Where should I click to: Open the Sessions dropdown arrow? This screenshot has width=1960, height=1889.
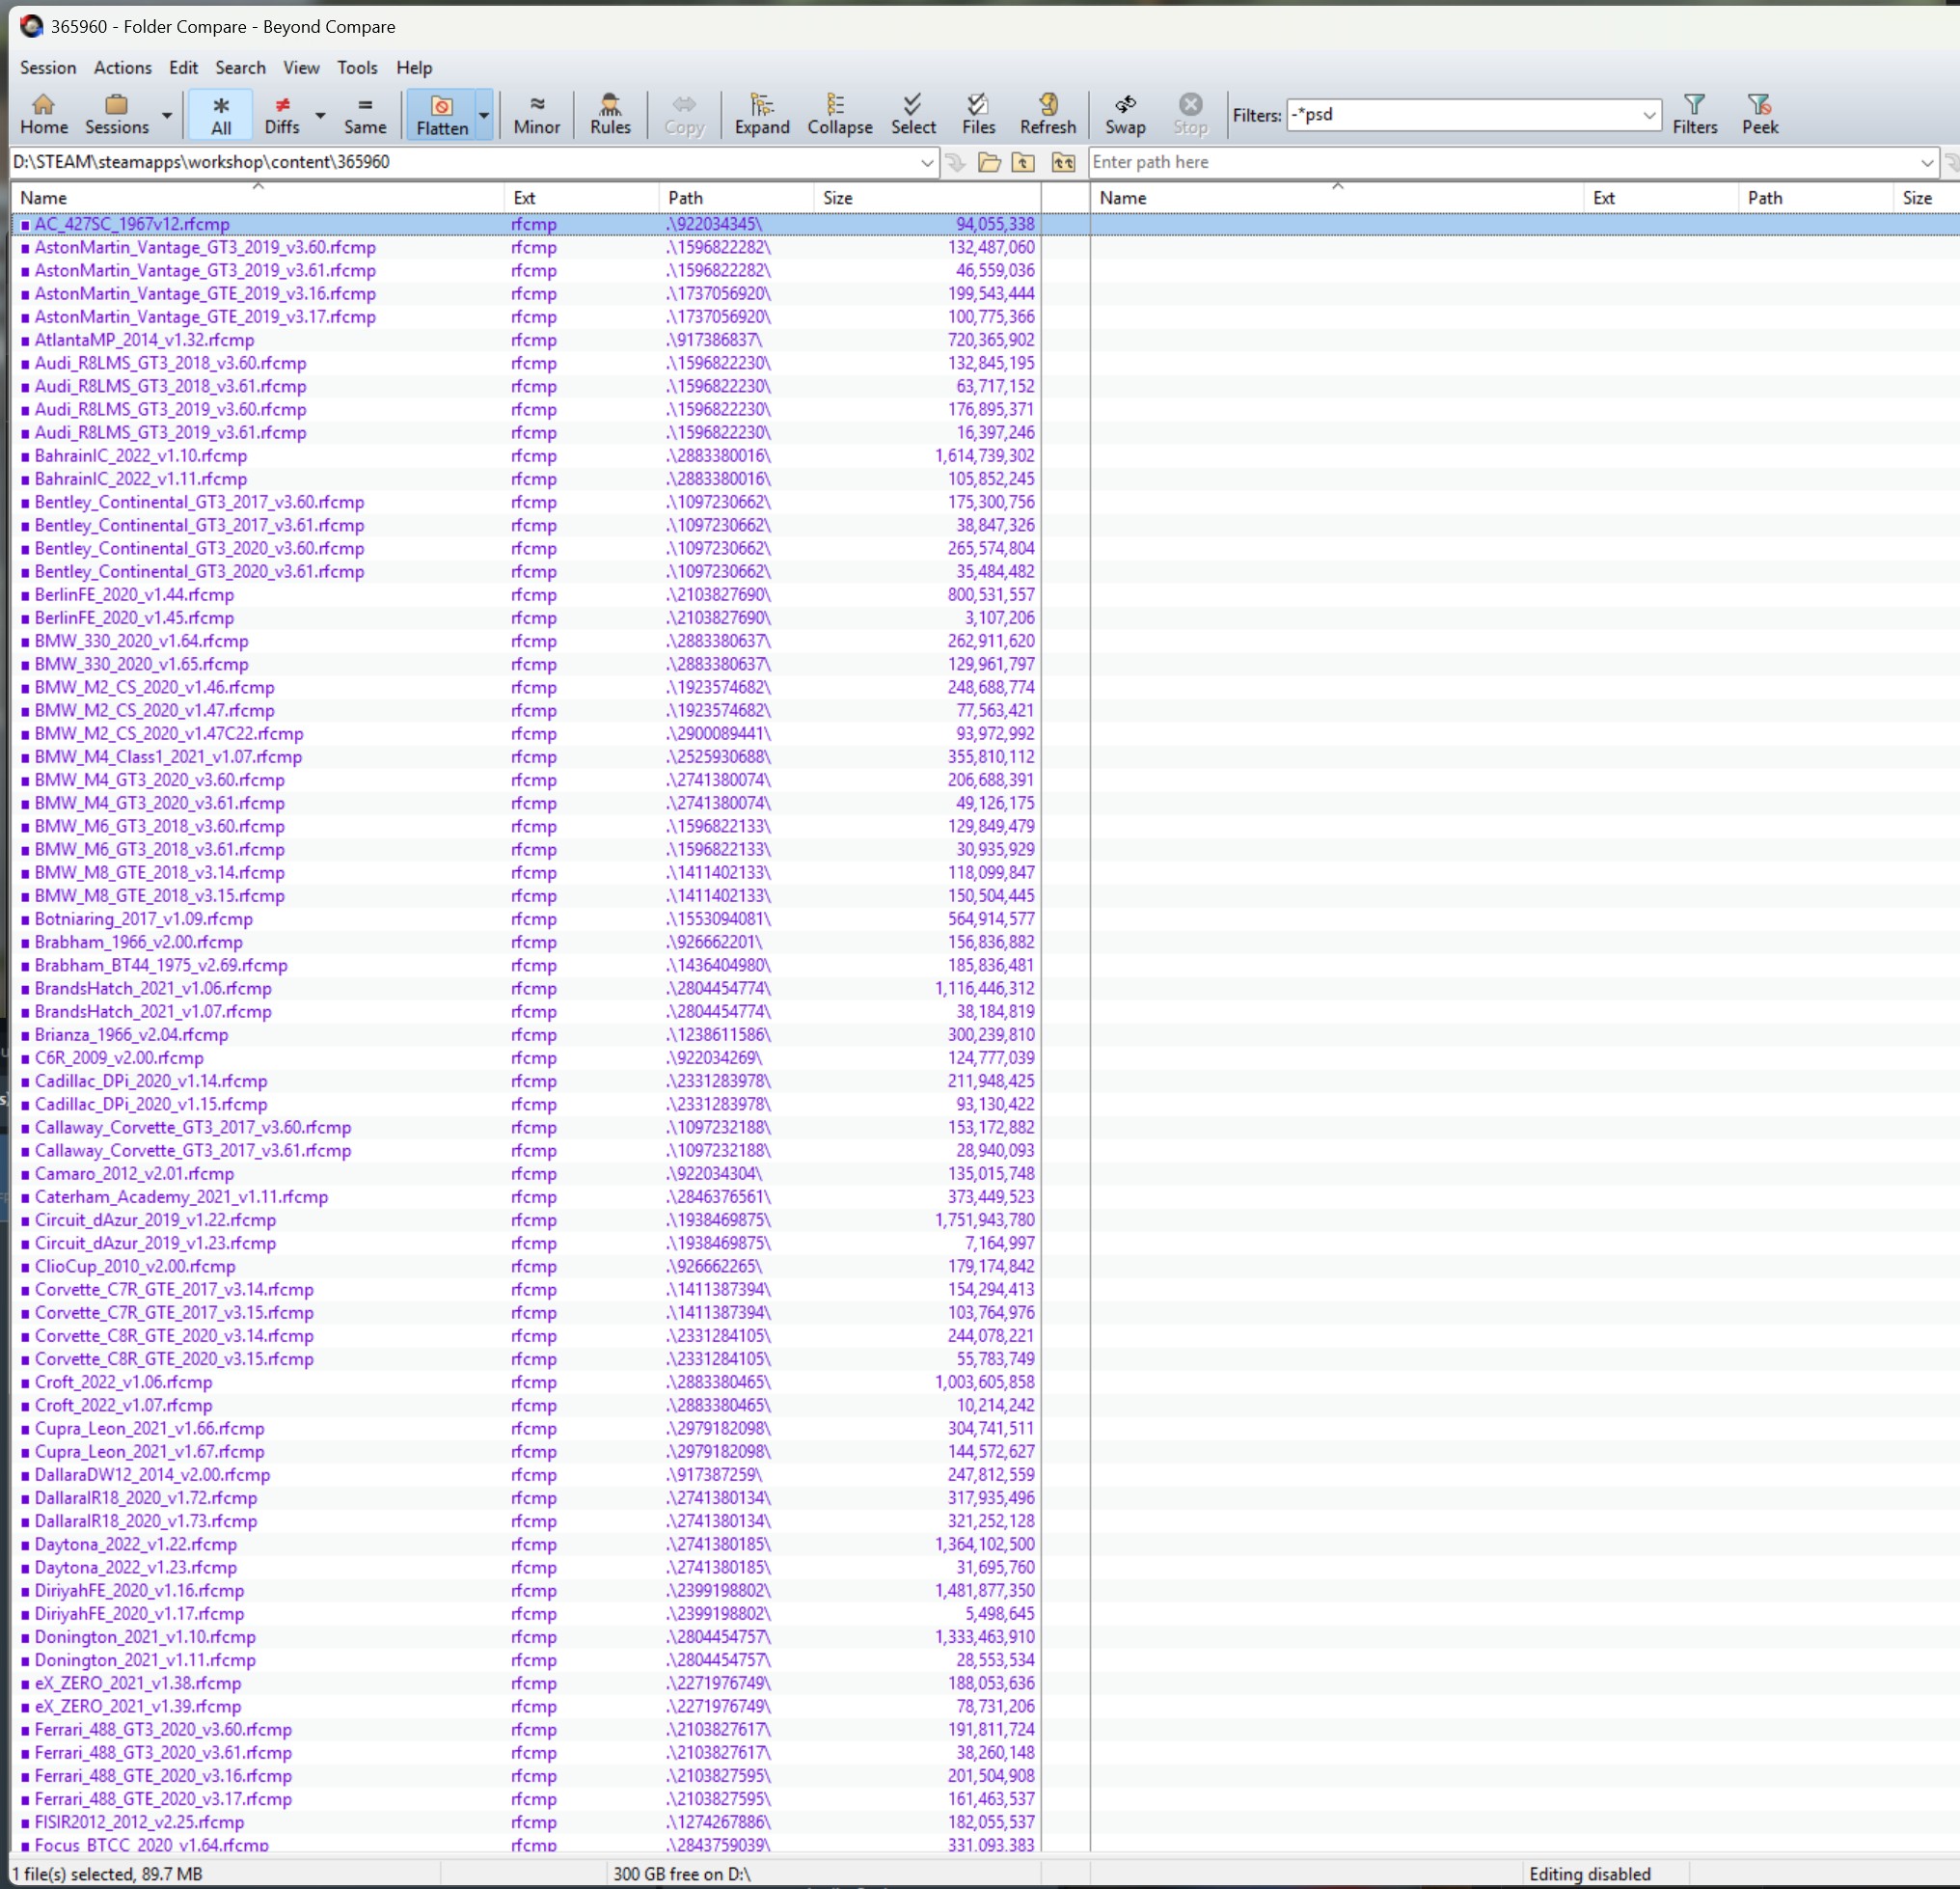[167, 116]
